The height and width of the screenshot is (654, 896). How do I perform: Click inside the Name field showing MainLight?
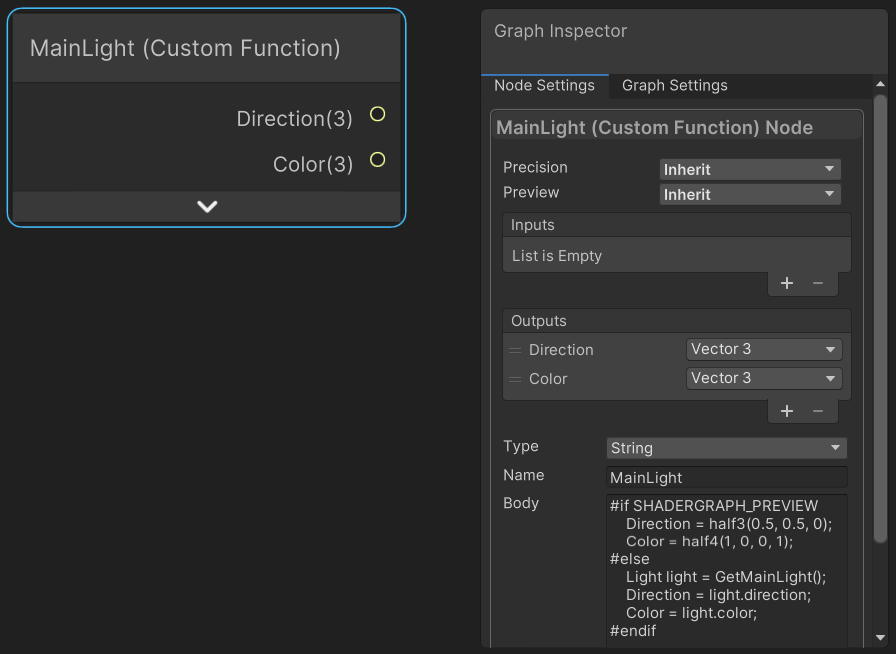(726, 476)
